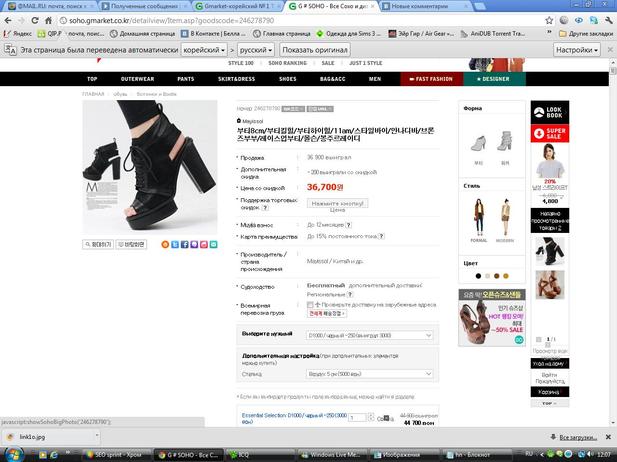Share via the pink social icon
617x462 pixels.
pos(204,245)
